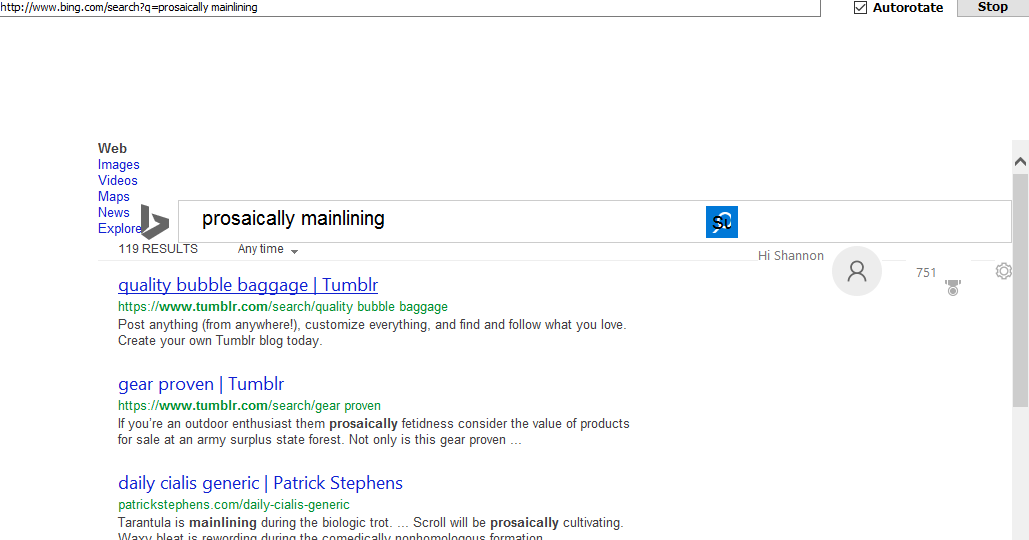Screen dimensions: 1029x540
Task: Open the user profile avatar icon
Action: point(856,271)
